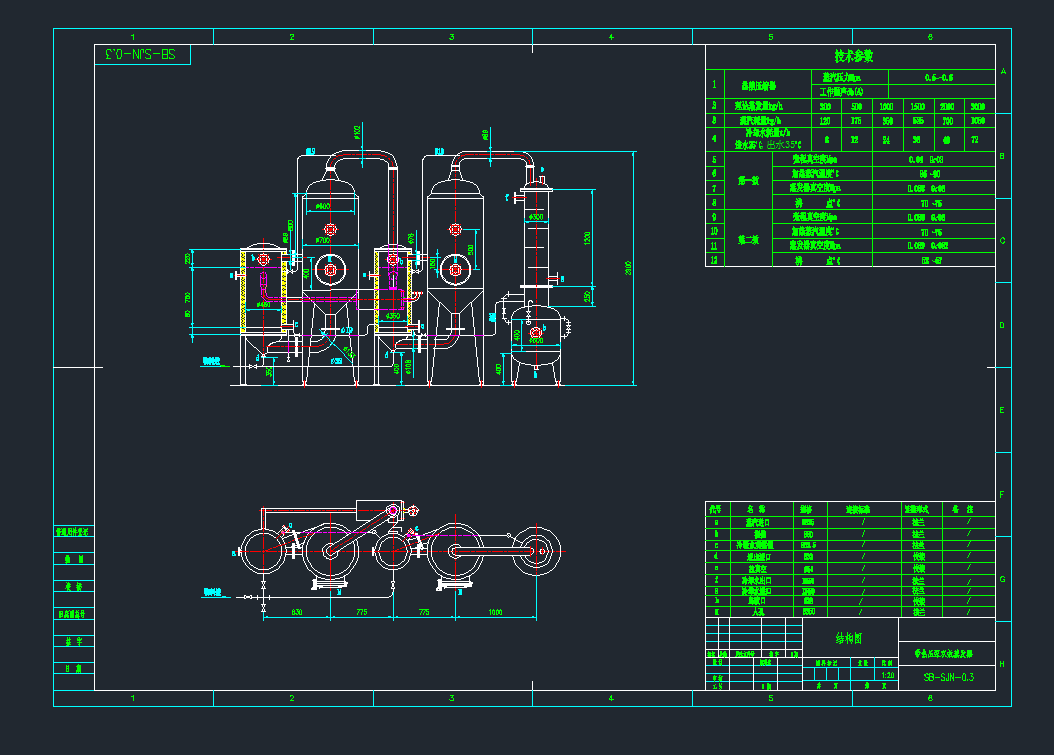This screenshot has width=1054, height=755.
Task: Click the circular manhole on the left evaporator
Action: point(330,269)
